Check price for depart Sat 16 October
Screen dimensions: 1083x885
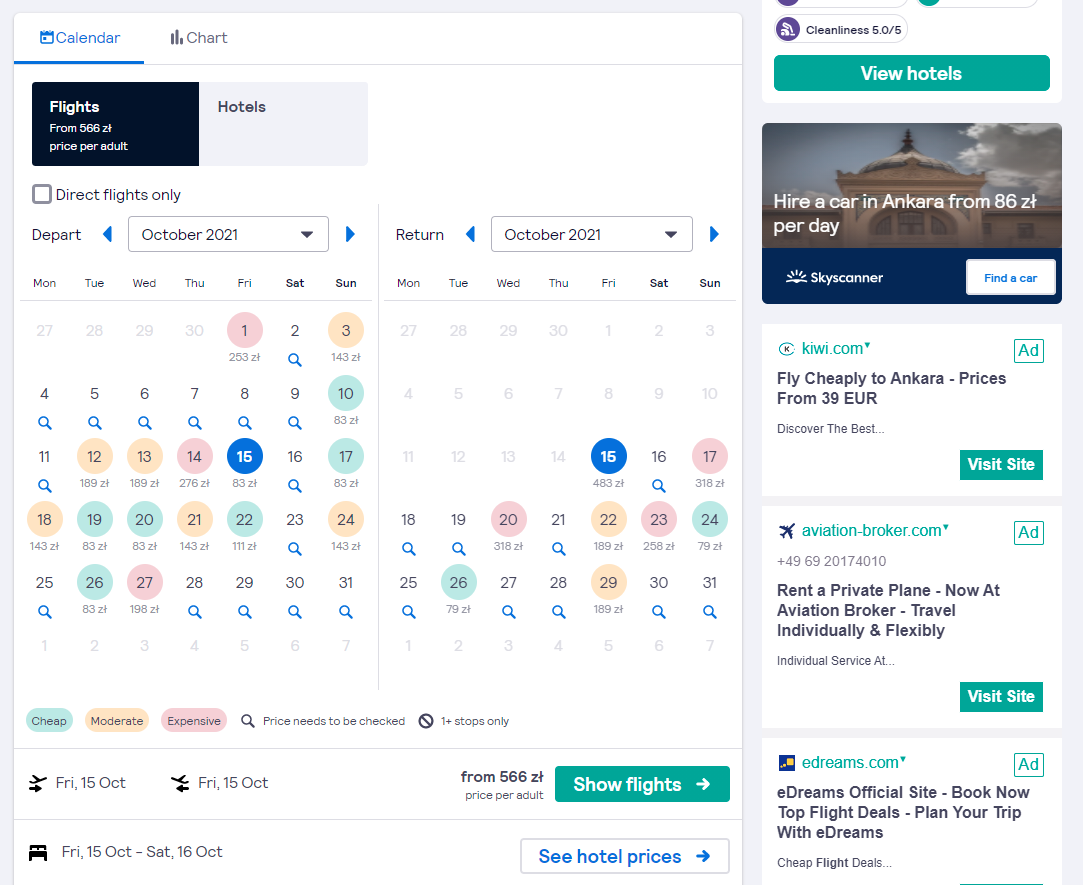[x=295, y=486]
